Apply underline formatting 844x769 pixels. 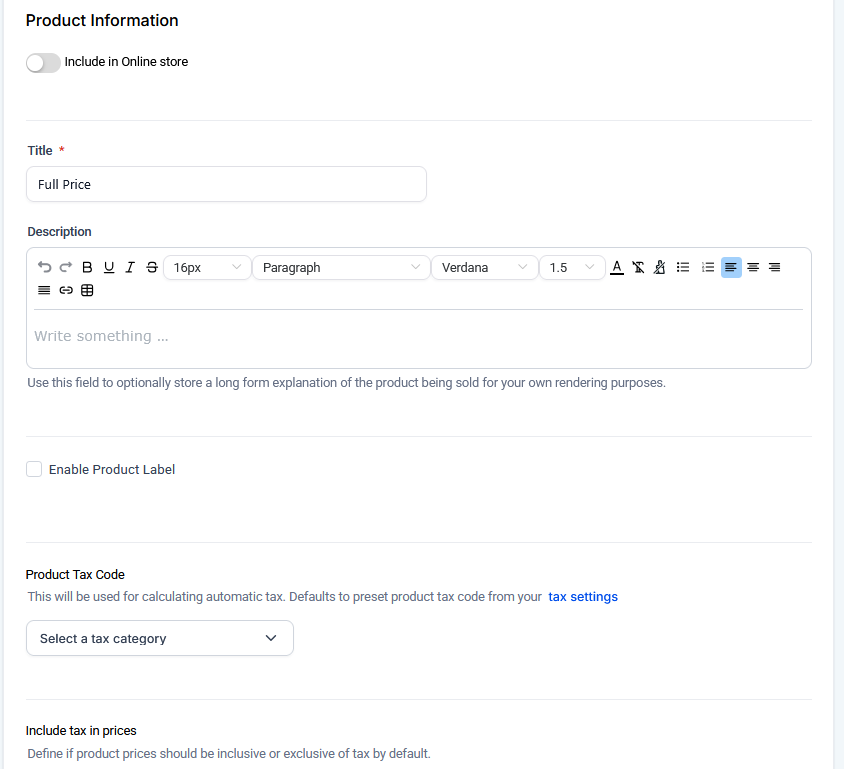tap(109, 267)
